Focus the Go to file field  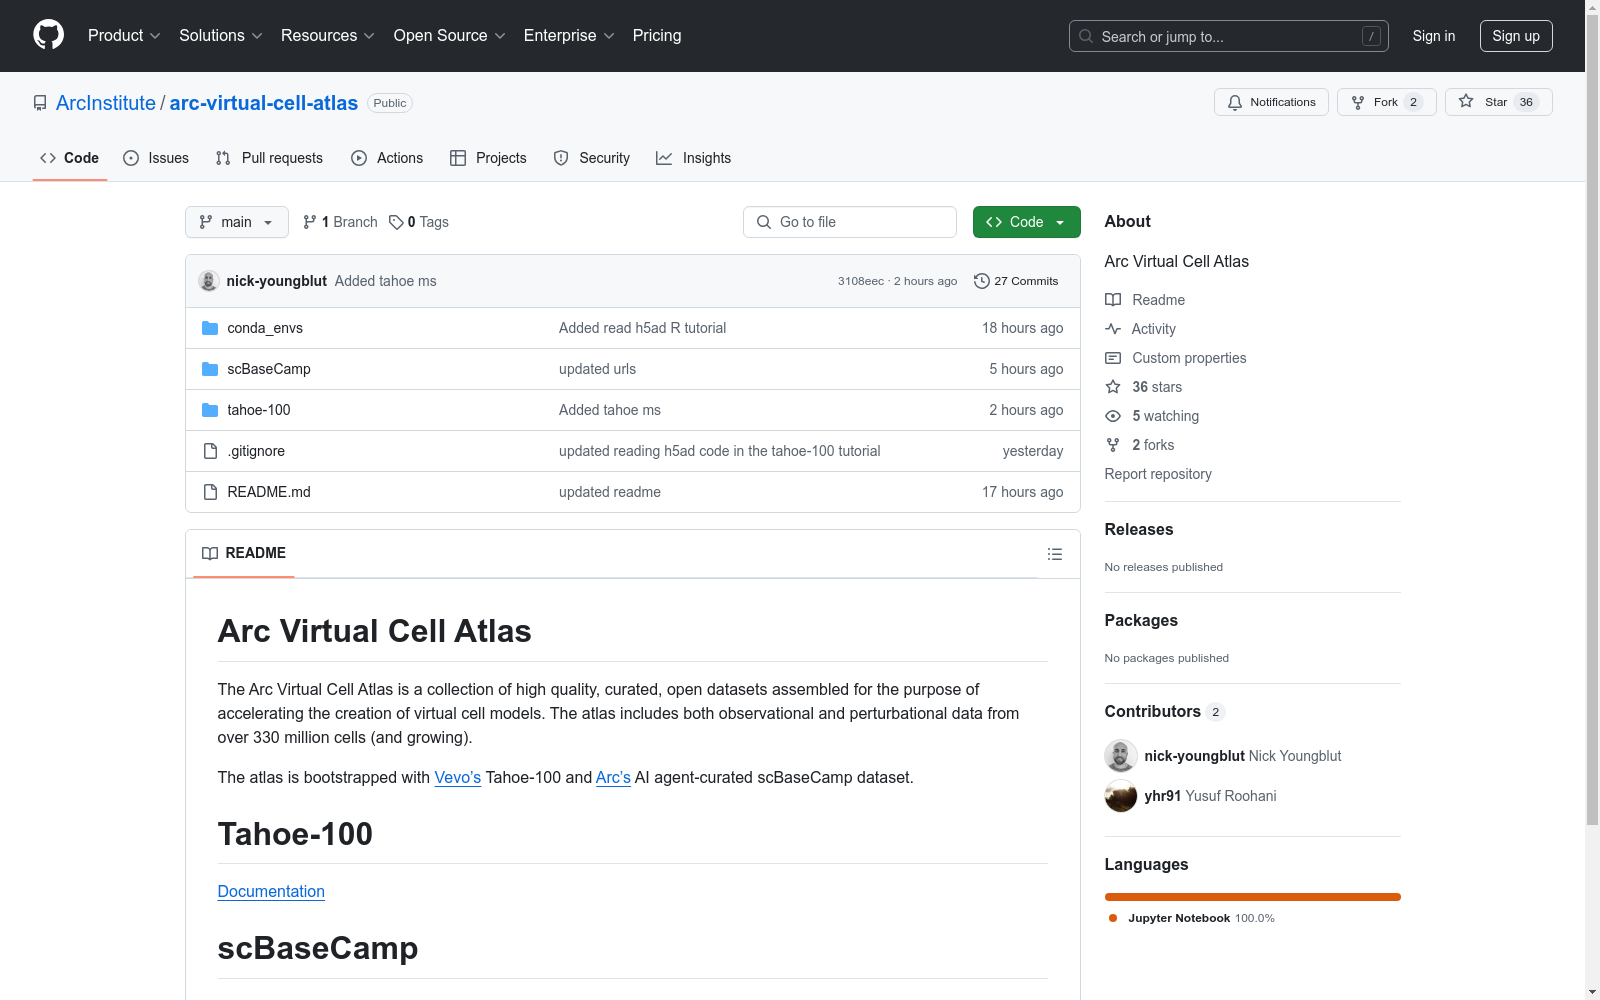850,222
